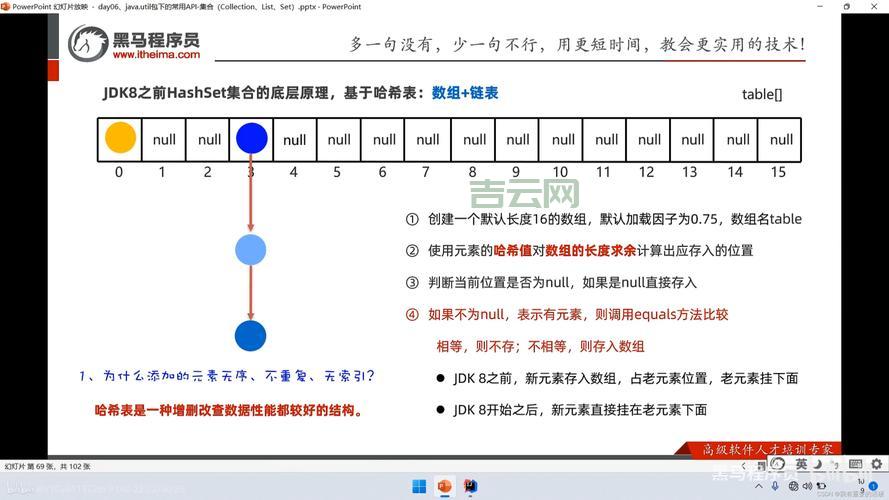This screenshot has width=889, height=500.
Task: Click handwritten question 为什么添加的元素无序
Action: pos(227,376)
